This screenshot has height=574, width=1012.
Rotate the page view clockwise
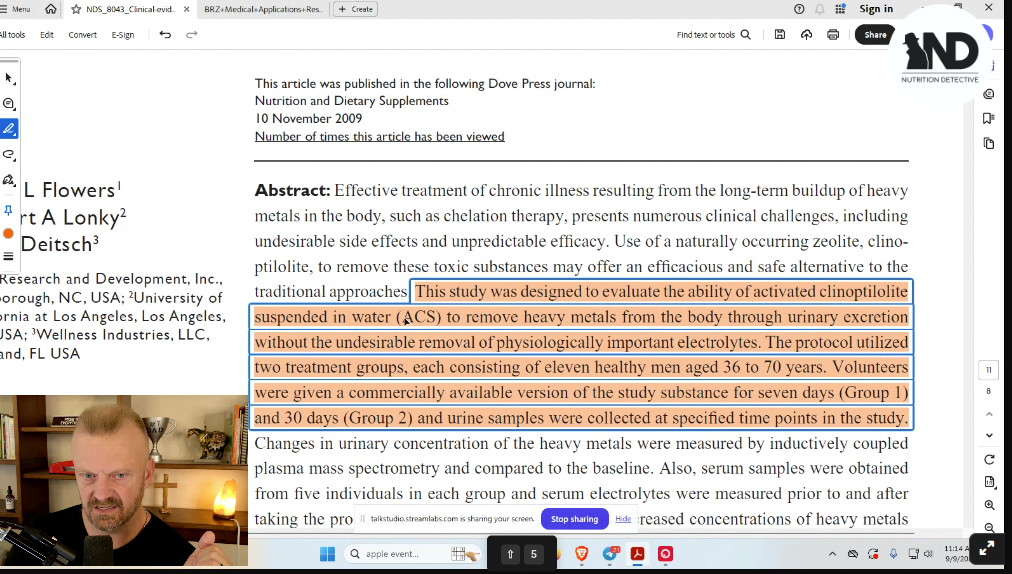tap(989, 460)
